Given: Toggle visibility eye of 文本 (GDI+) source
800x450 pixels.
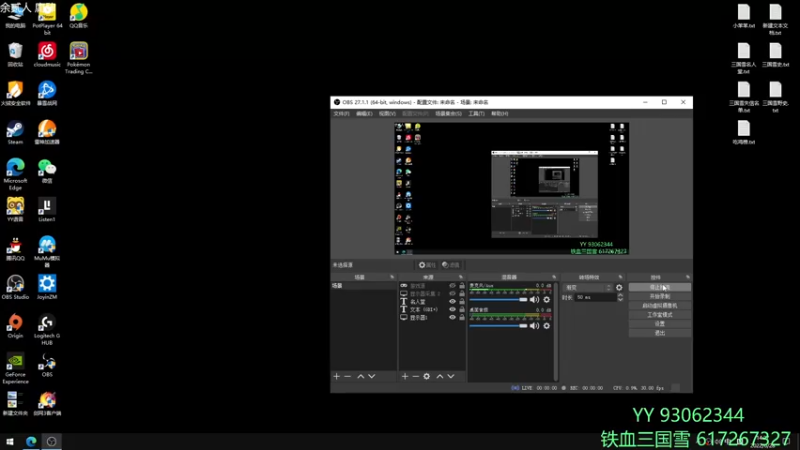Looking at the screenshot, I should (452, 309).
